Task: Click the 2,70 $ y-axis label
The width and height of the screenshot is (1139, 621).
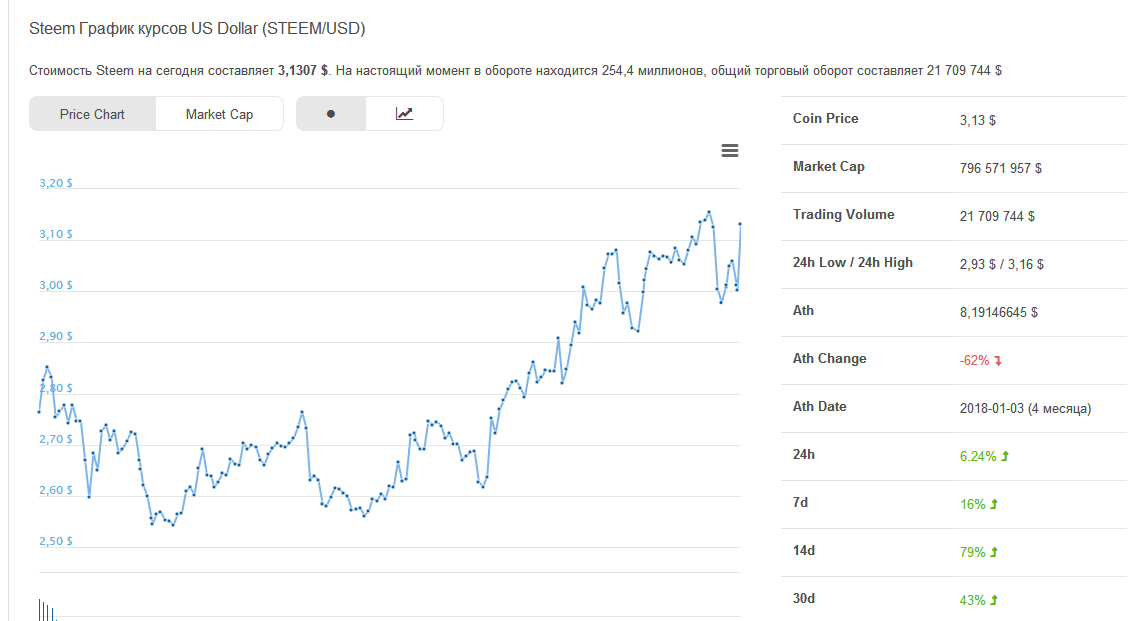Action: [56, 439]
